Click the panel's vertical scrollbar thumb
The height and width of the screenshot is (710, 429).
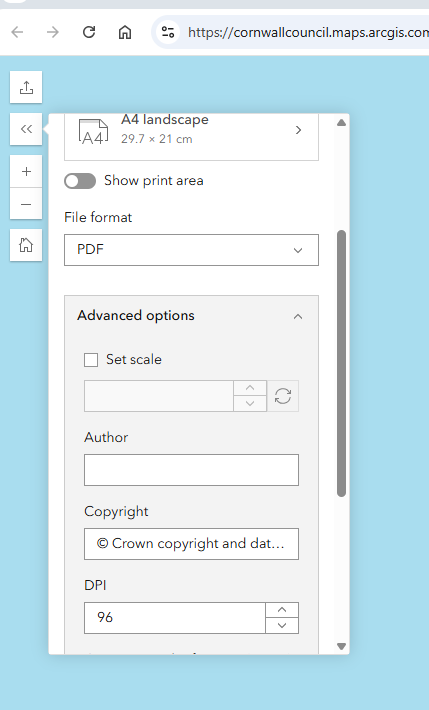pos(342,364)
